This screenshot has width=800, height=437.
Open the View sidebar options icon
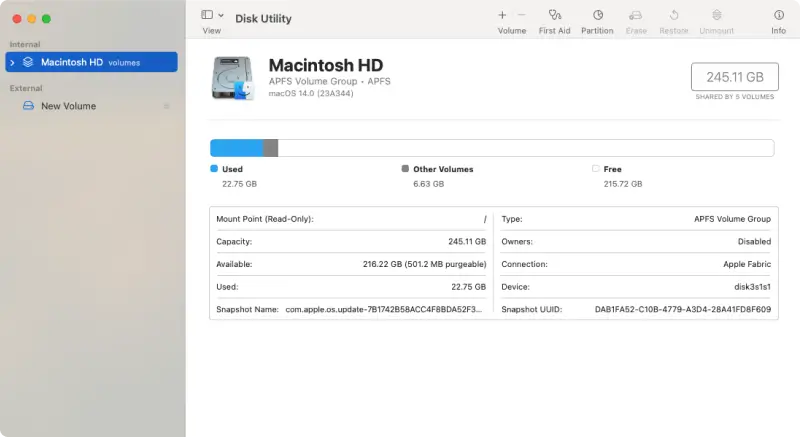tap(207, 15)
